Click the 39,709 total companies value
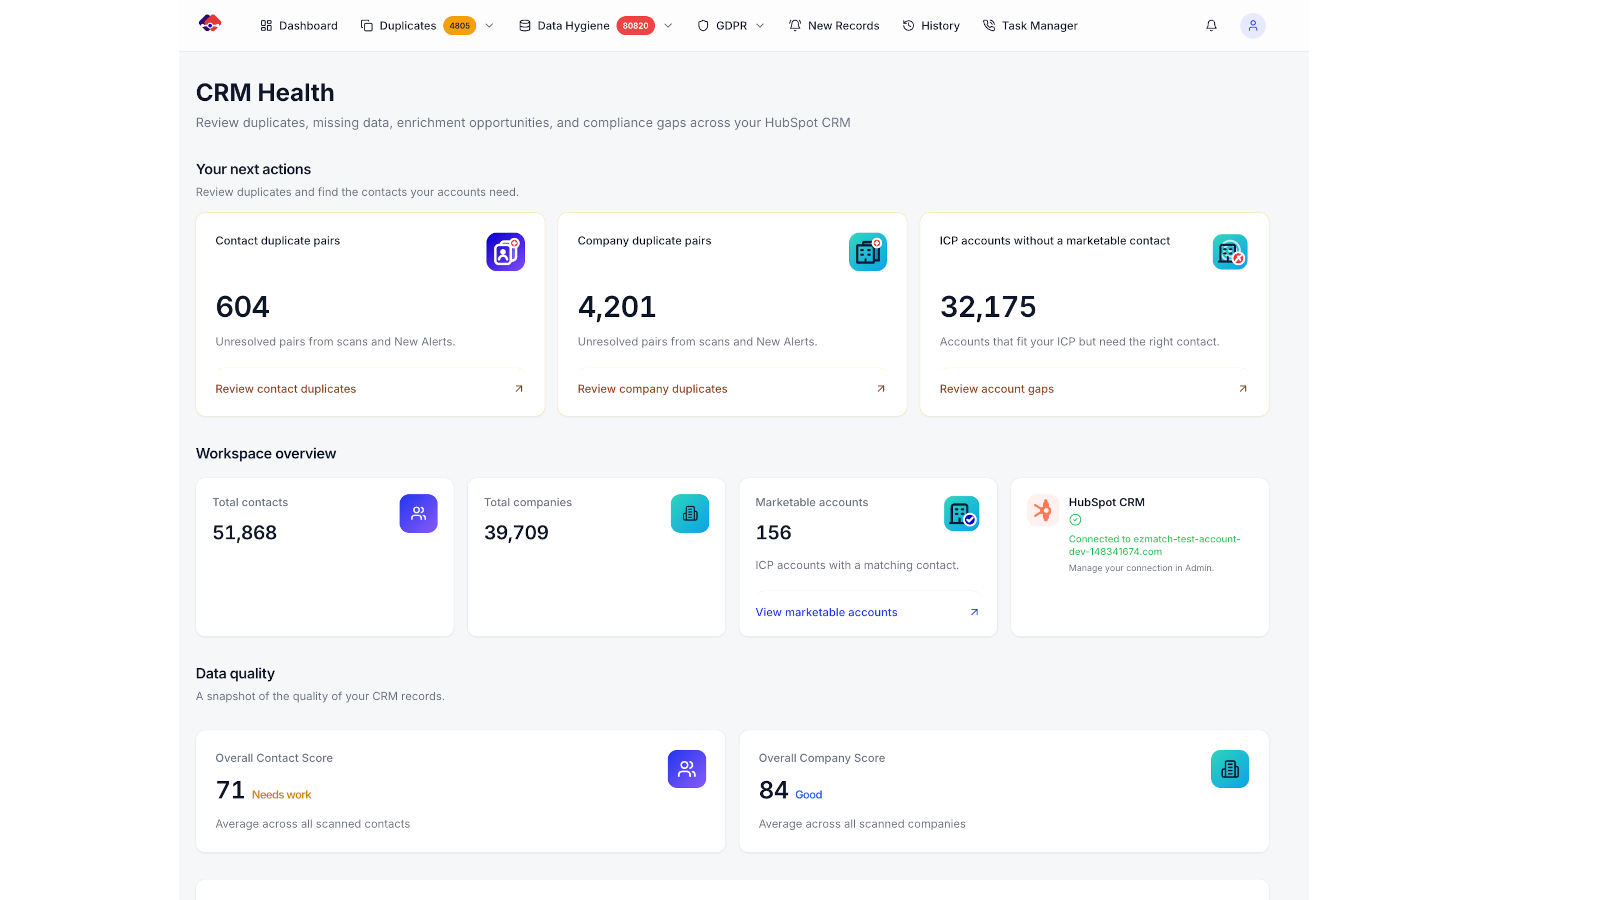 517,533
